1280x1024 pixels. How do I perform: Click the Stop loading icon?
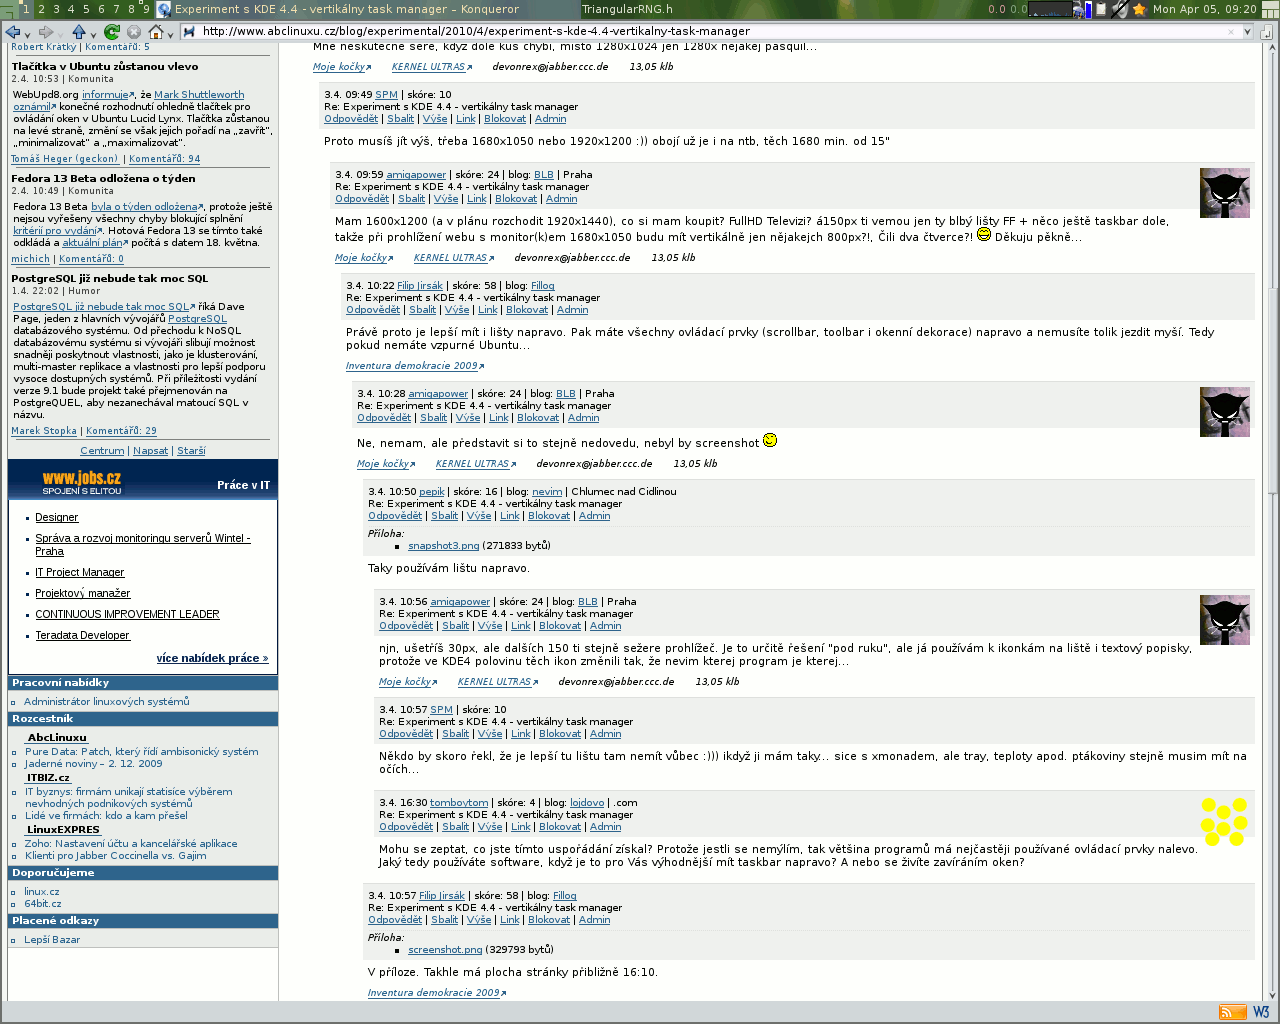(x=134, y=32)
